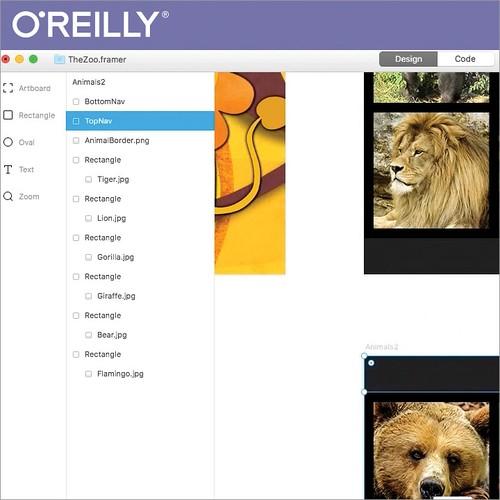Screen dimensions: 500x500
Task: Click the image icon beside Flamingo.jpg
Action: pos(88,374)
